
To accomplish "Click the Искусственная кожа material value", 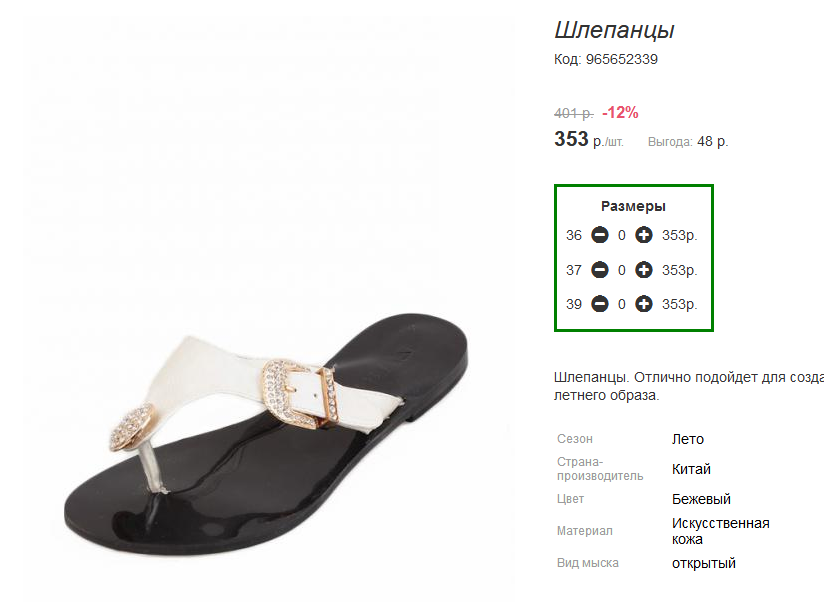I will coord(720,531).
